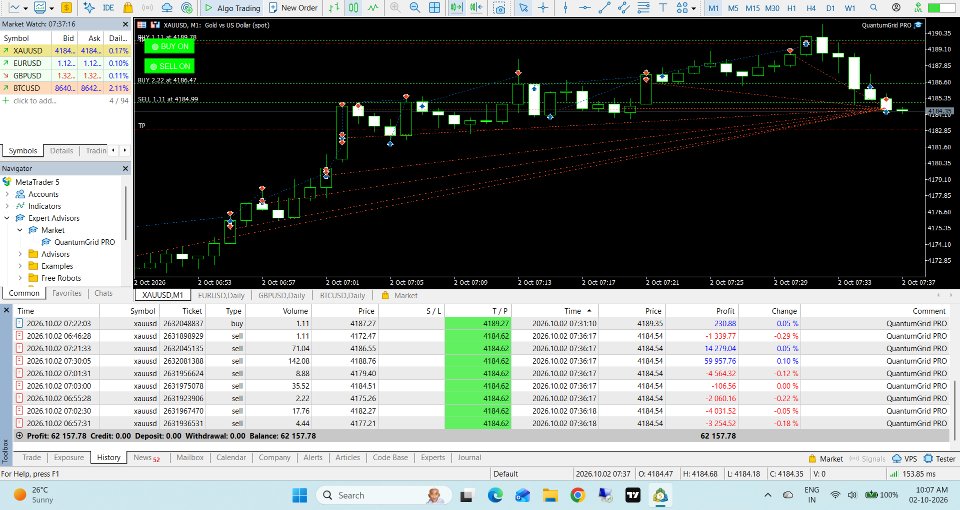Open the VPS link in status bar
960x510 pixels.
tap(905, 459)
